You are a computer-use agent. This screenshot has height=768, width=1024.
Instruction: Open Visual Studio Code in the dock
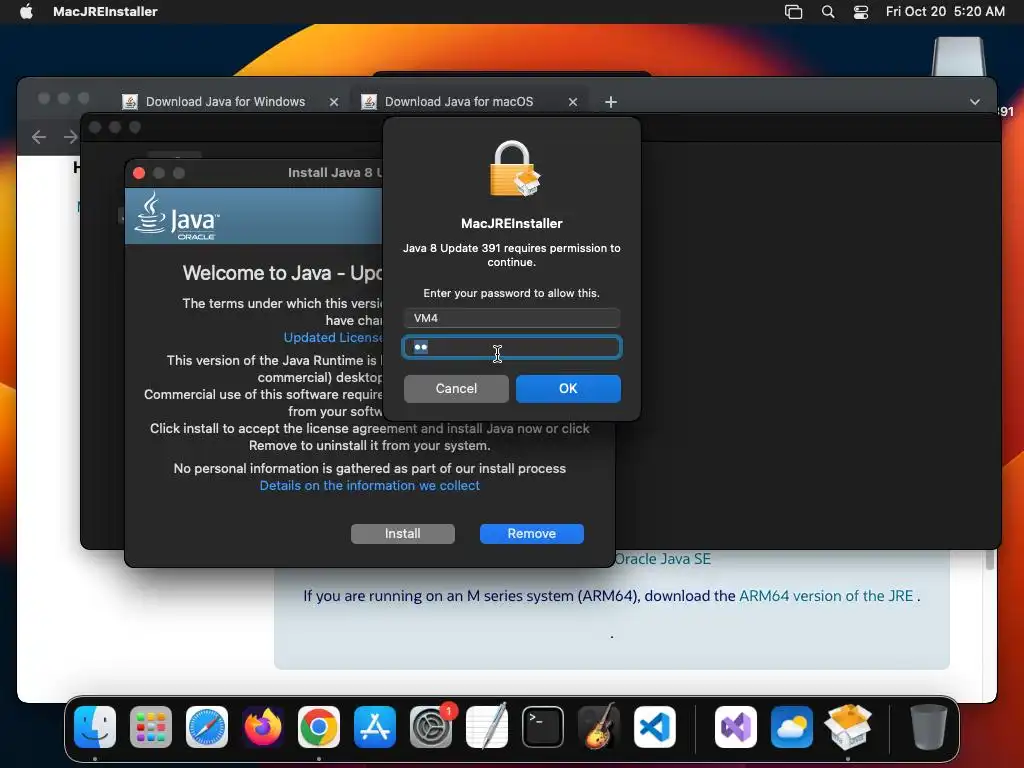(x=655, y=727)
